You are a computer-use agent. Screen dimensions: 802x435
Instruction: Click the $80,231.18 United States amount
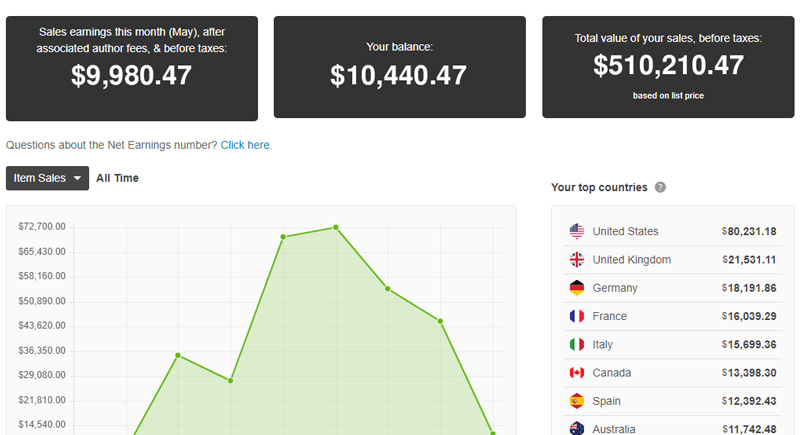tap(749, 231)
